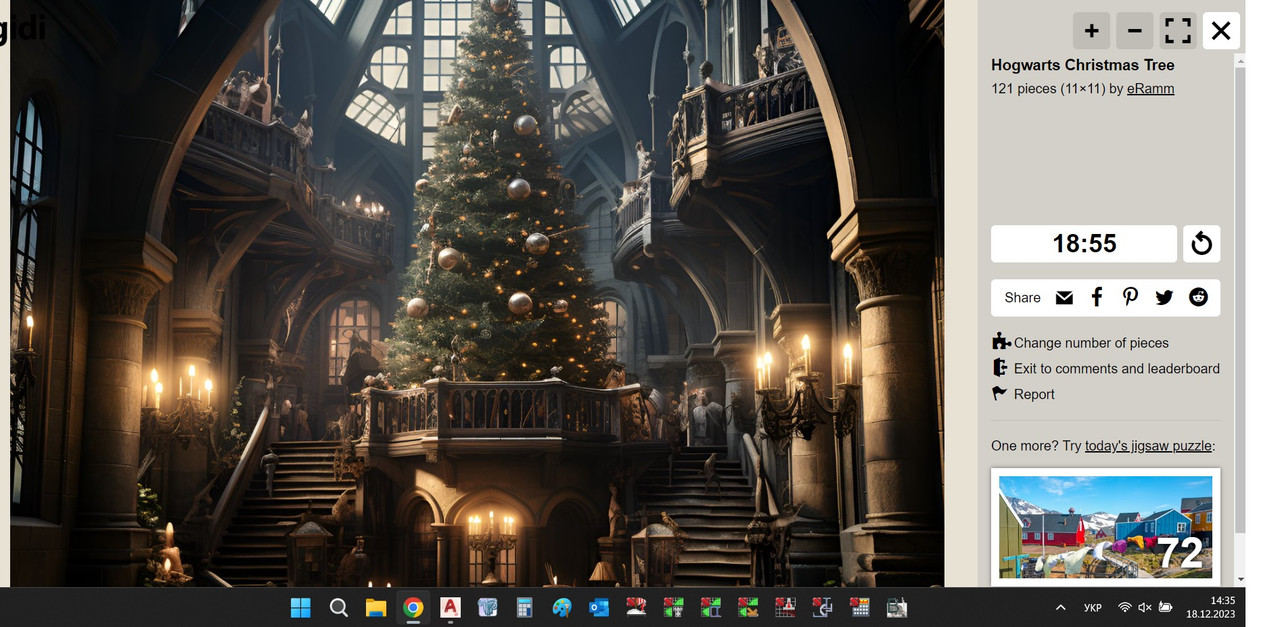Click Change number of pieces
Image resolution: width=1280 pixels, height=627 pixels.
pos(1091,343)
